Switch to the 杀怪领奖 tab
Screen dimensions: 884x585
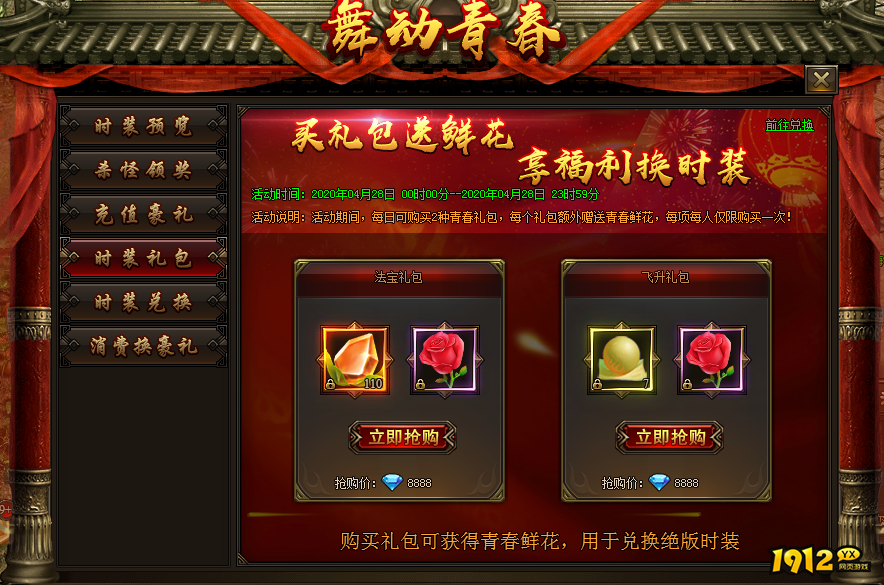(143, 170)
